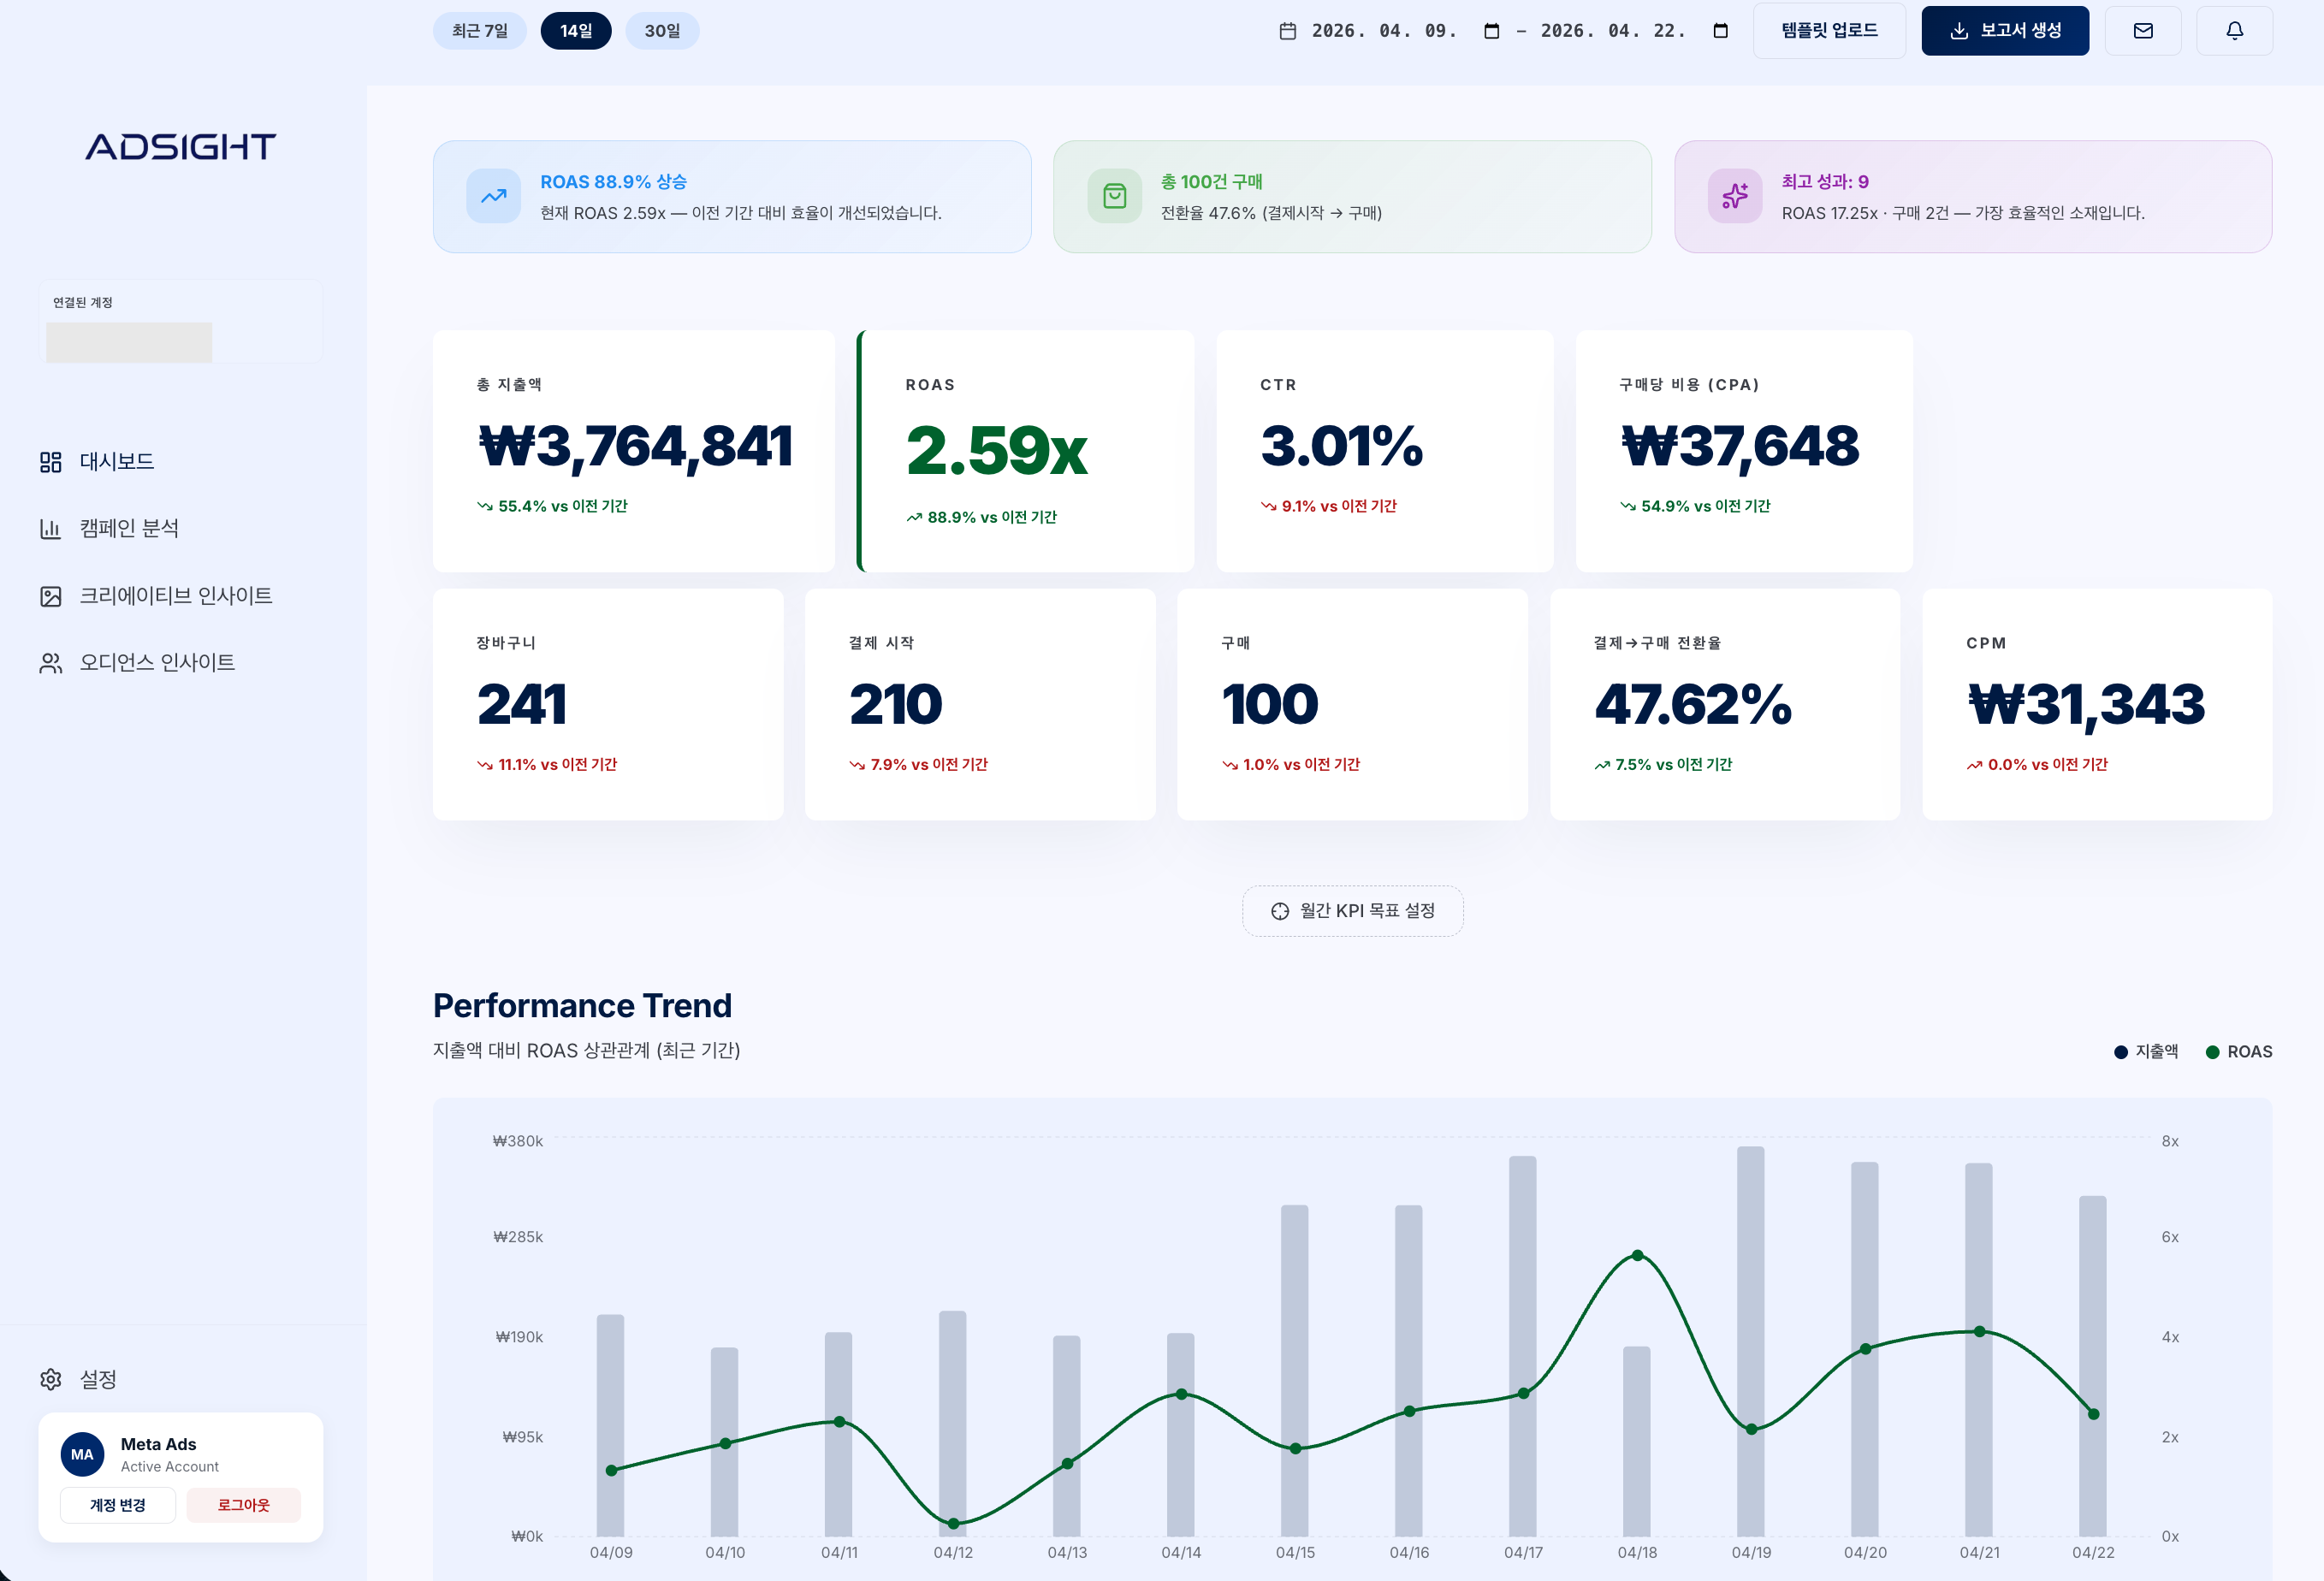This screenshot has height=1581, width=2324.
Task: Click the mail envelope icon button
Action: pos(2143,31)
